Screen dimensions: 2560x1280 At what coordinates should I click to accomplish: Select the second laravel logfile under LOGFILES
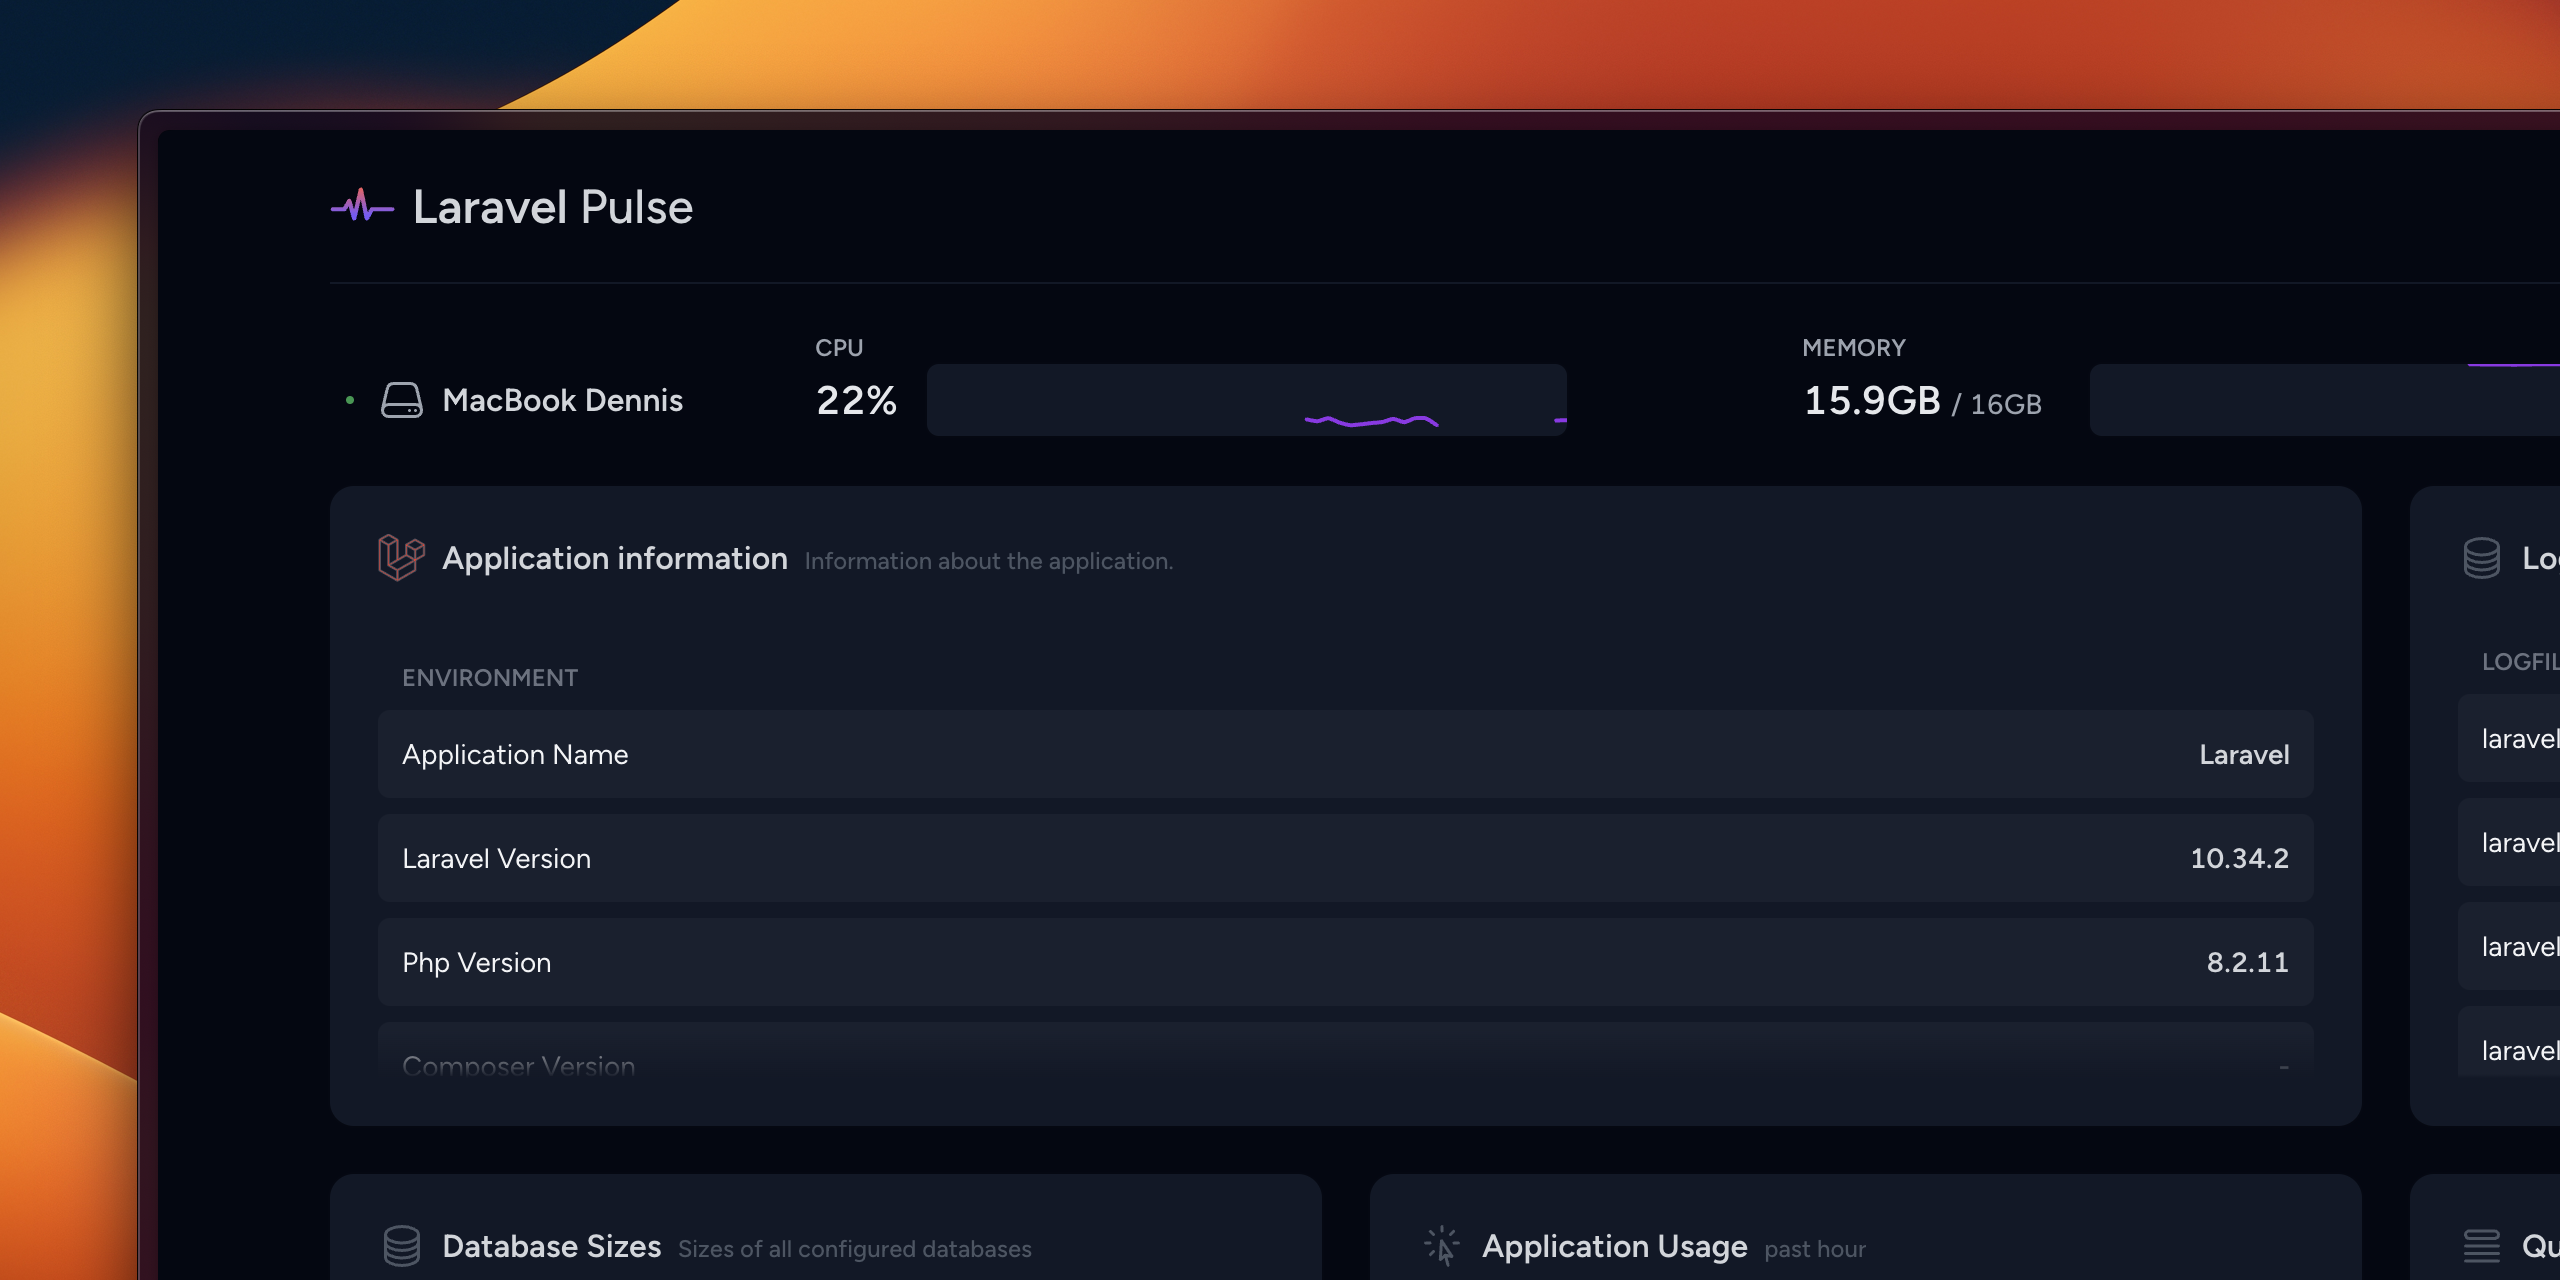[2520, 843]
